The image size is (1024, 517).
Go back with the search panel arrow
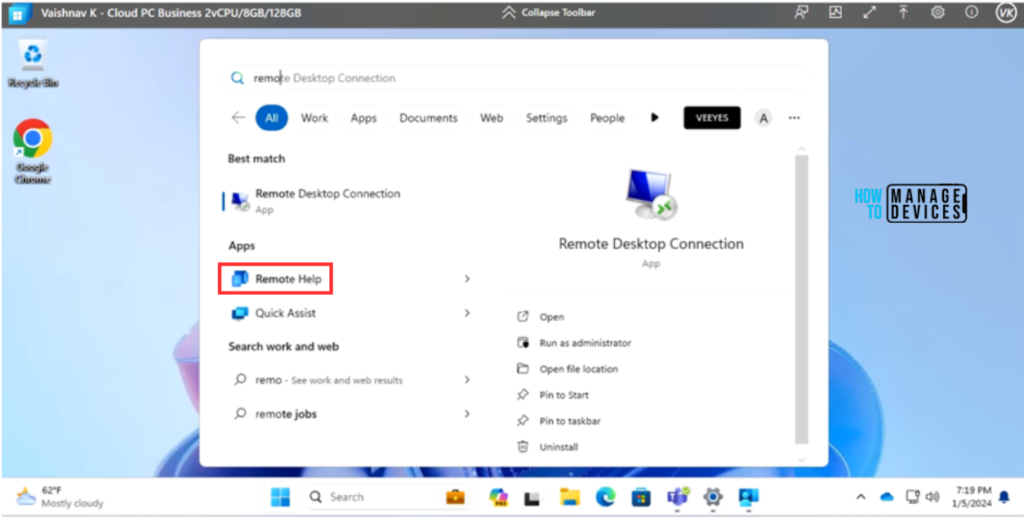(238, 118)
